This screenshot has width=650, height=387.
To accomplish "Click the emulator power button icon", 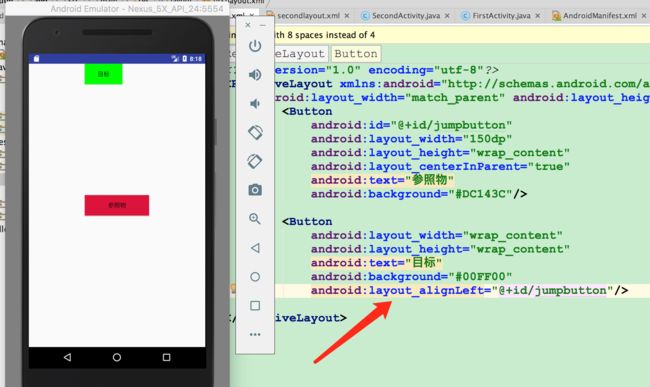I will 255,46.
